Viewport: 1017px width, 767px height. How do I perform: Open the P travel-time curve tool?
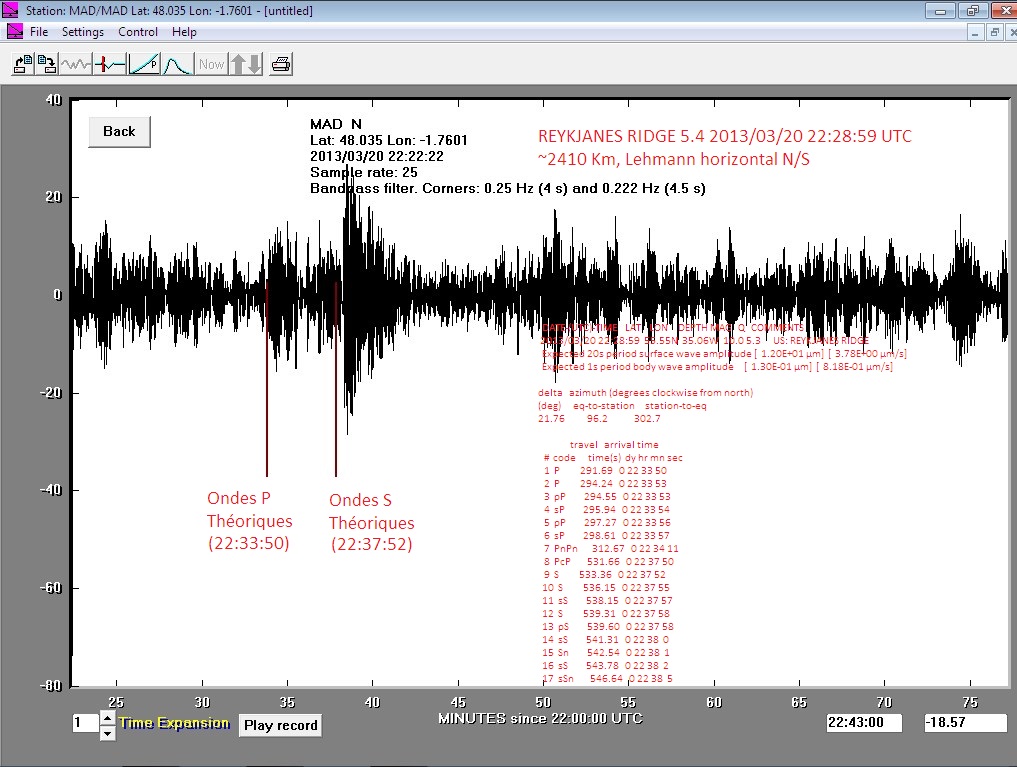tap(144, 64)
